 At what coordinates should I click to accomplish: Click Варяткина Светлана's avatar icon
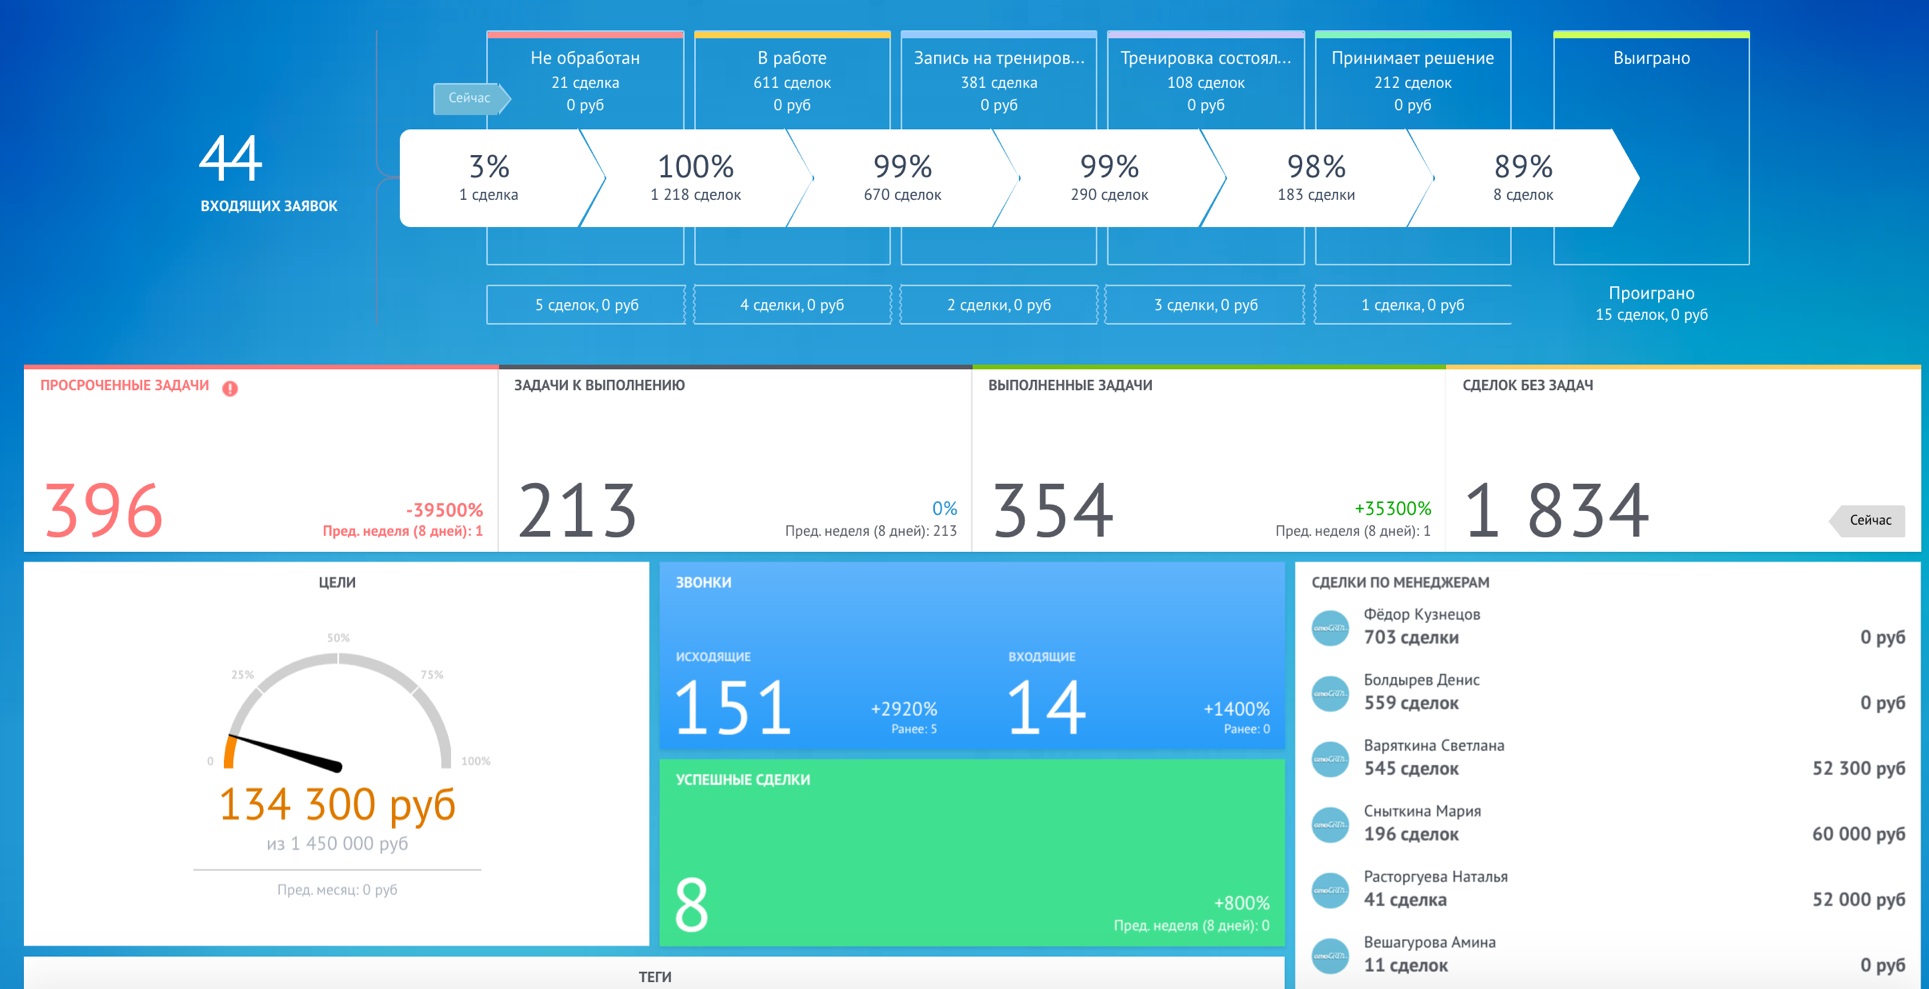(1330, 759)
